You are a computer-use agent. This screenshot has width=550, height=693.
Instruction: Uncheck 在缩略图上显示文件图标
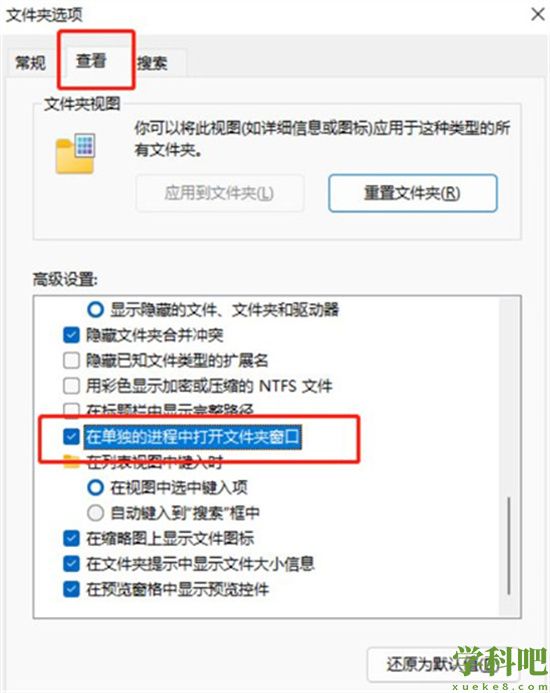click(x=71, y=538)
